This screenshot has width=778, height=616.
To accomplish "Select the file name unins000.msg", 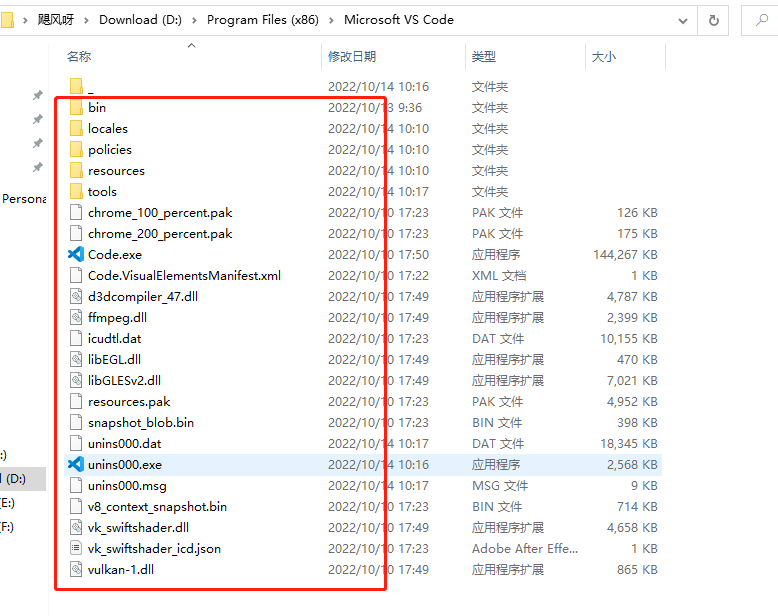I will (127, 486).
